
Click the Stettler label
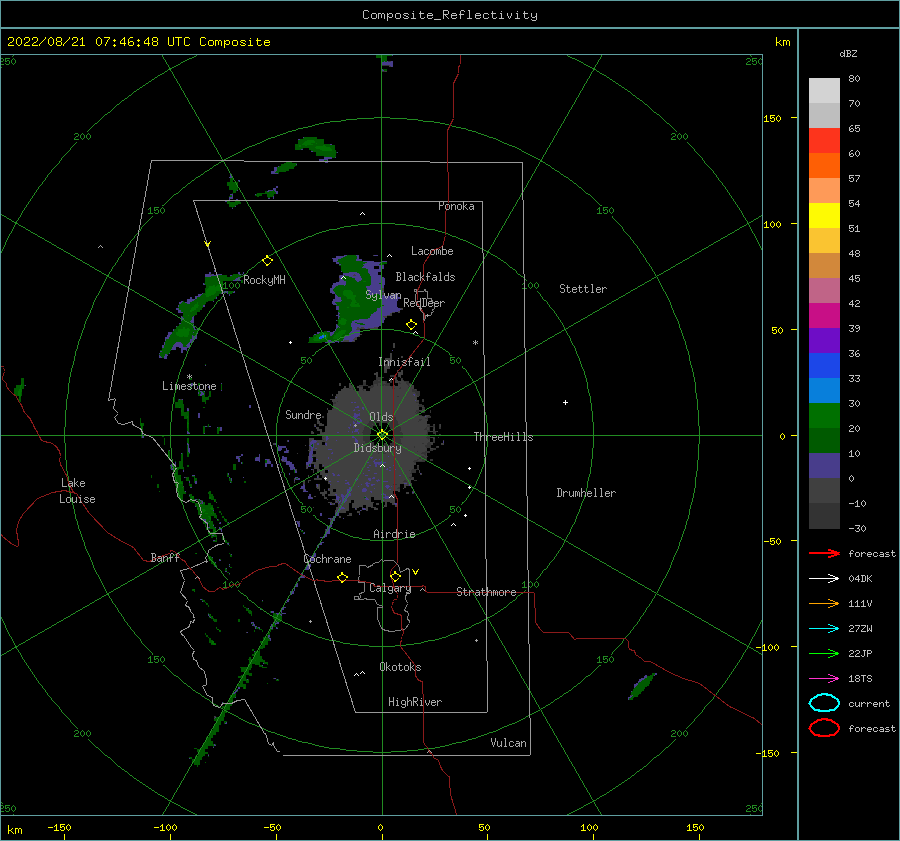583,289
